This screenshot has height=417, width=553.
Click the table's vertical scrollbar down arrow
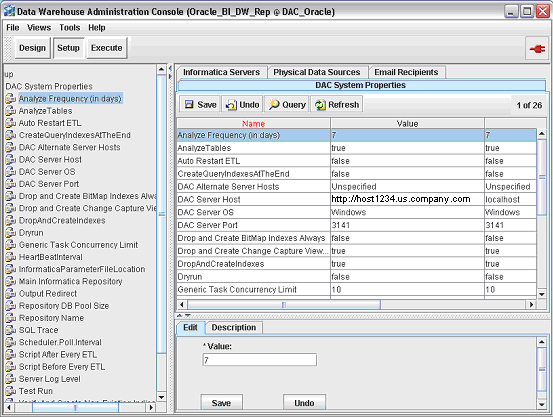541,294
